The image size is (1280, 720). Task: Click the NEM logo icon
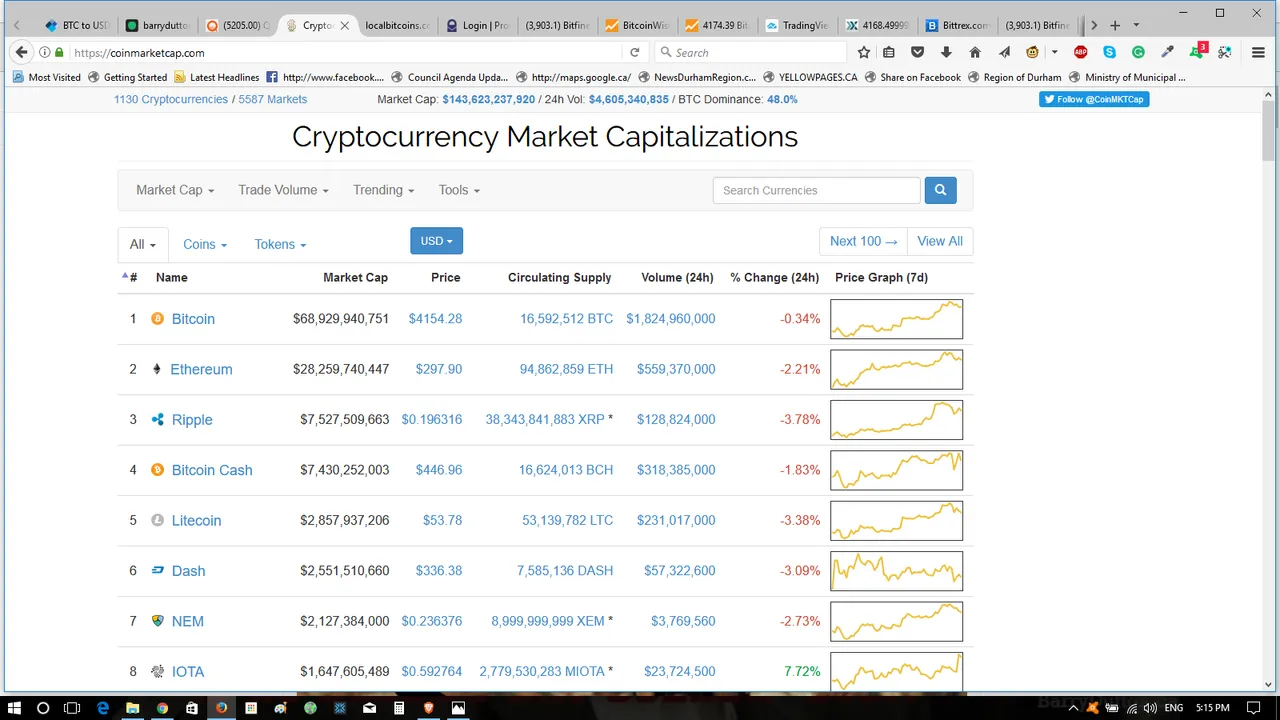tap(157, 621)
